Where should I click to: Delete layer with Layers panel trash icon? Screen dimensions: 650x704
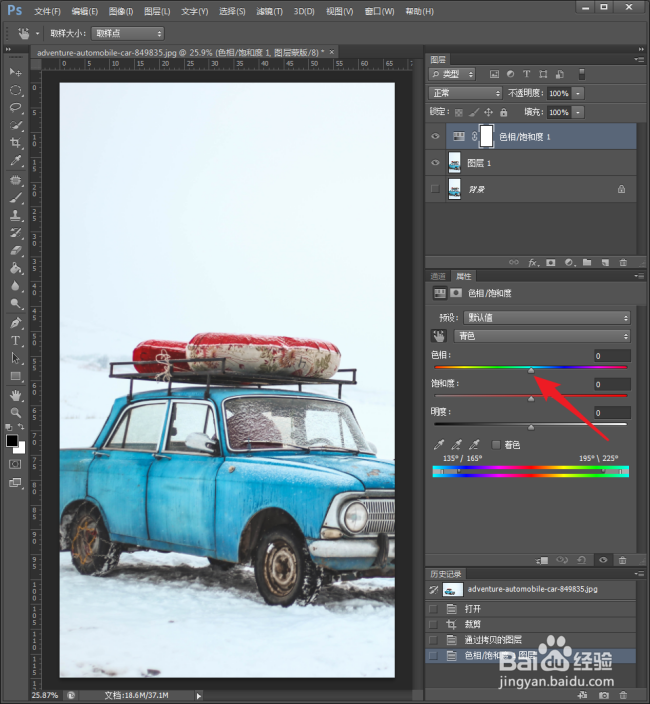(x=623, y=263)
